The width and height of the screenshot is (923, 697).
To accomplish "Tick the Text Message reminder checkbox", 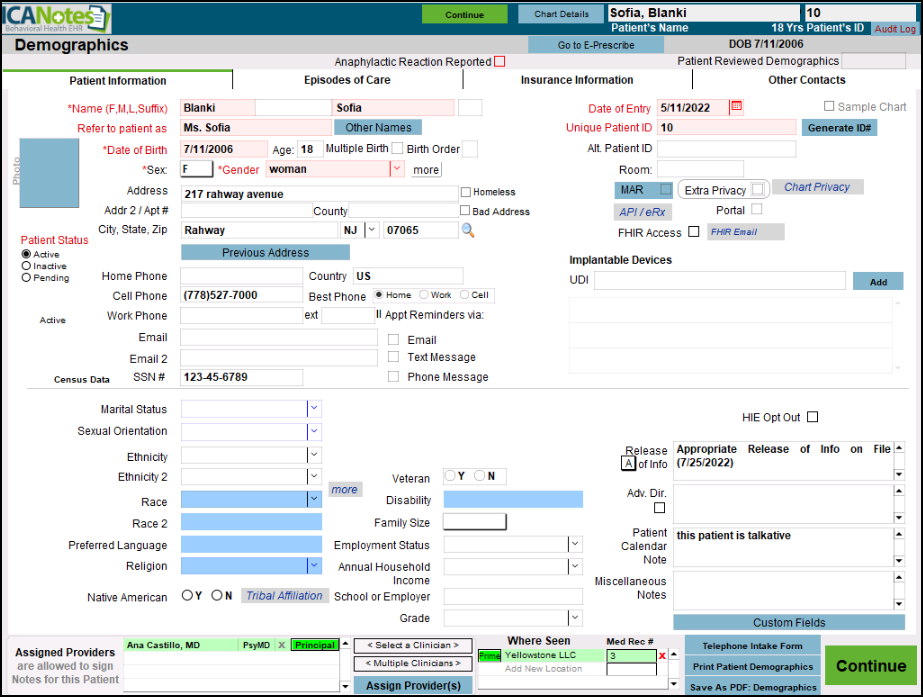I will click(394, 357).
